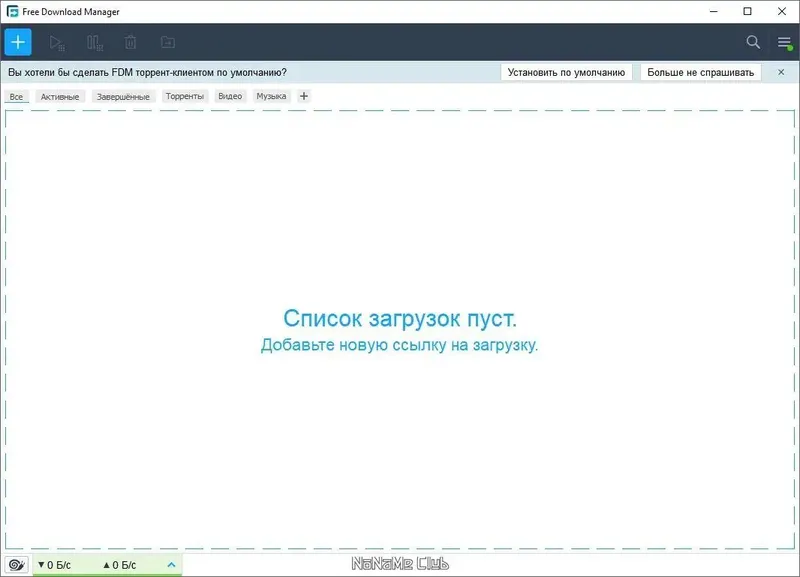Open the containing folder icon
The height and width of the screenshot is (577, 800).
[167, 42]
